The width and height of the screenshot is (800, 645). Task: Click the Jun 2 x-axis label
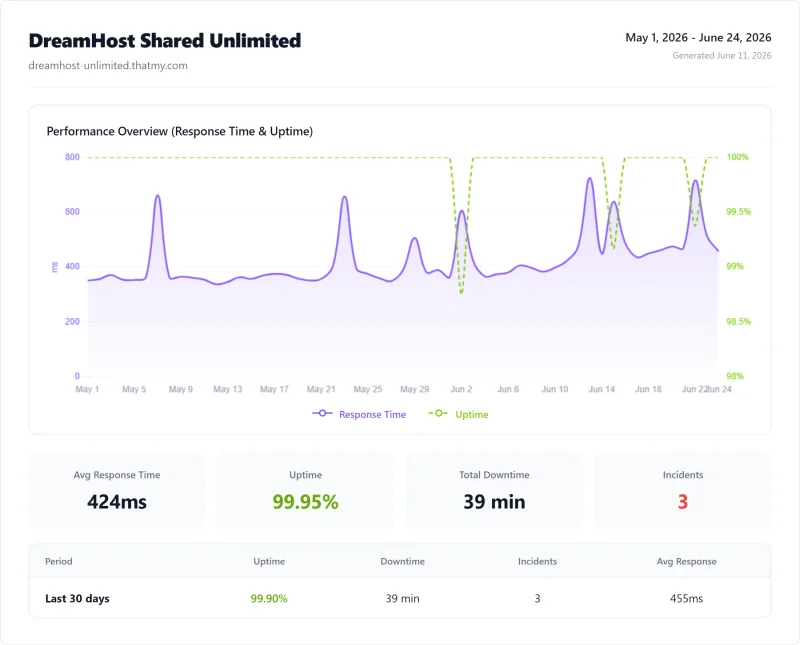(x=461, y=389)
